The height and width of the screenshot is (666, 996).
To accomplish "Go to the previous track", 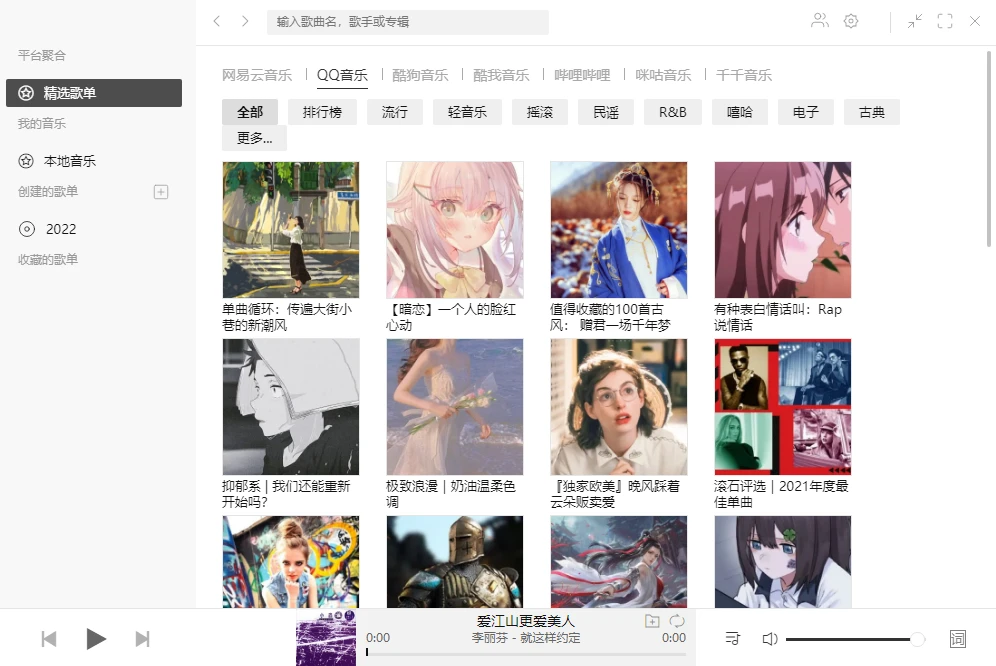I will tap(49, 639).
